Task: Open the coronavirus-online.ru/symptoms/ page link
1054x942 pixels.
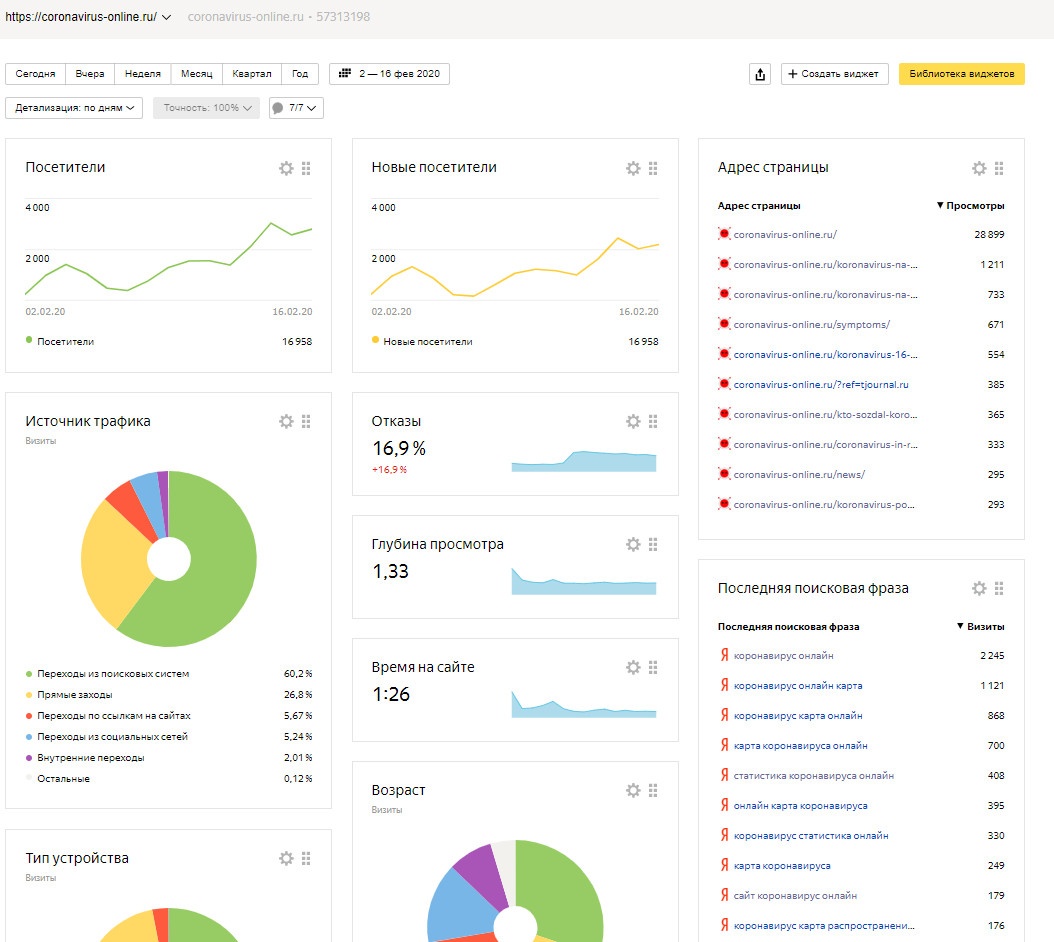Action: tap(811, 325)
